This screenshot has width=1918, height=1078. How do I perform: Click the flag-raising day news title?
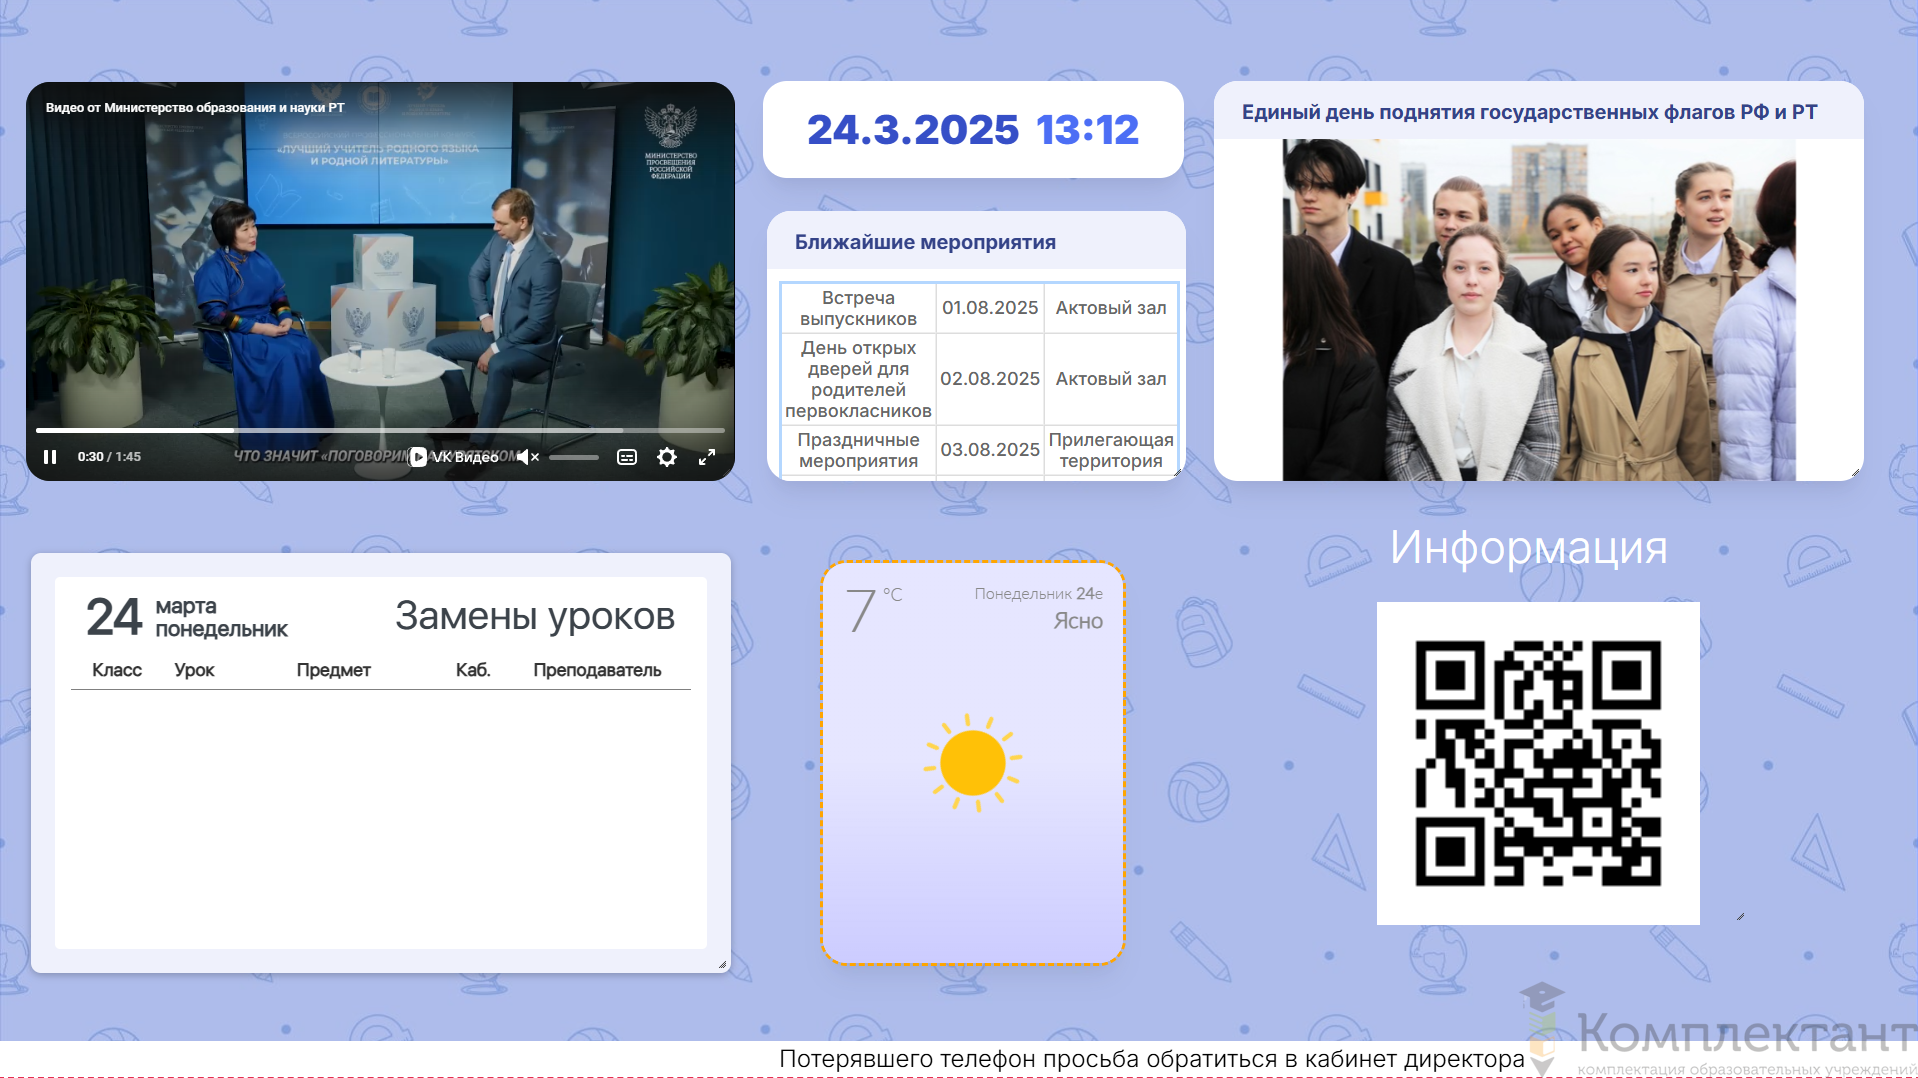[x=1529, y=112]
